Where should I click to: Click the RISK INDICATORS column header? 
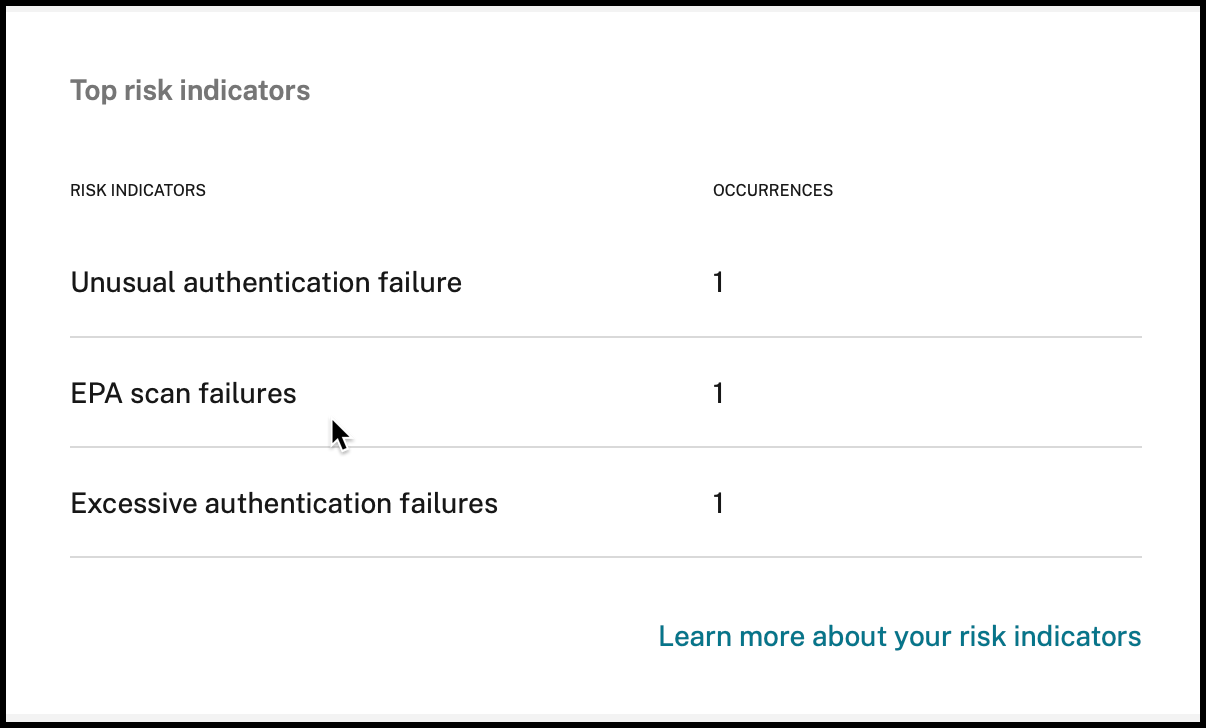138,190
